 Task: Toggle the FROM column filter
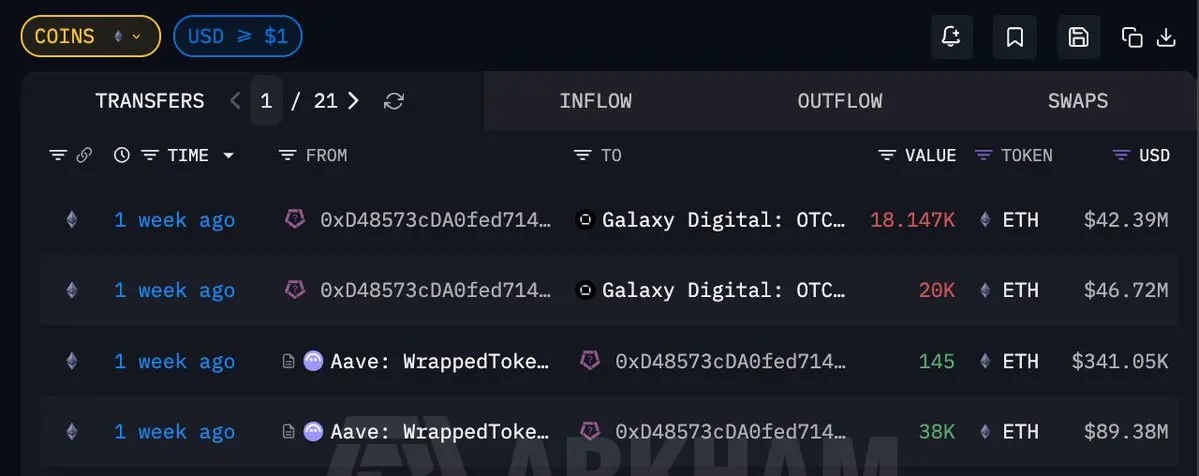coord(288,155)
